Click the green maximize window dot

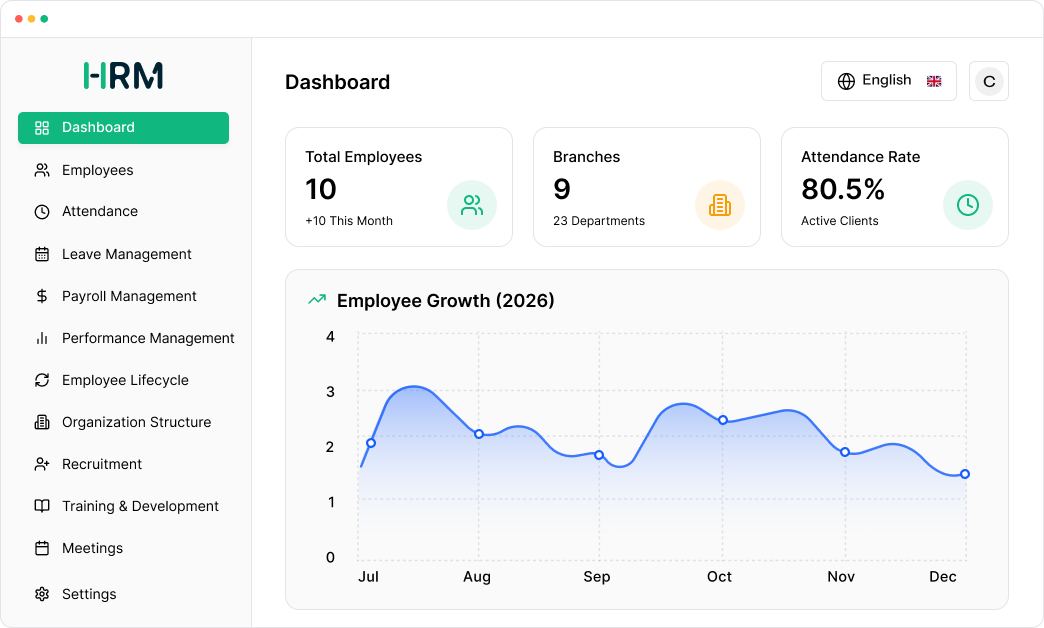pos(44,19)
